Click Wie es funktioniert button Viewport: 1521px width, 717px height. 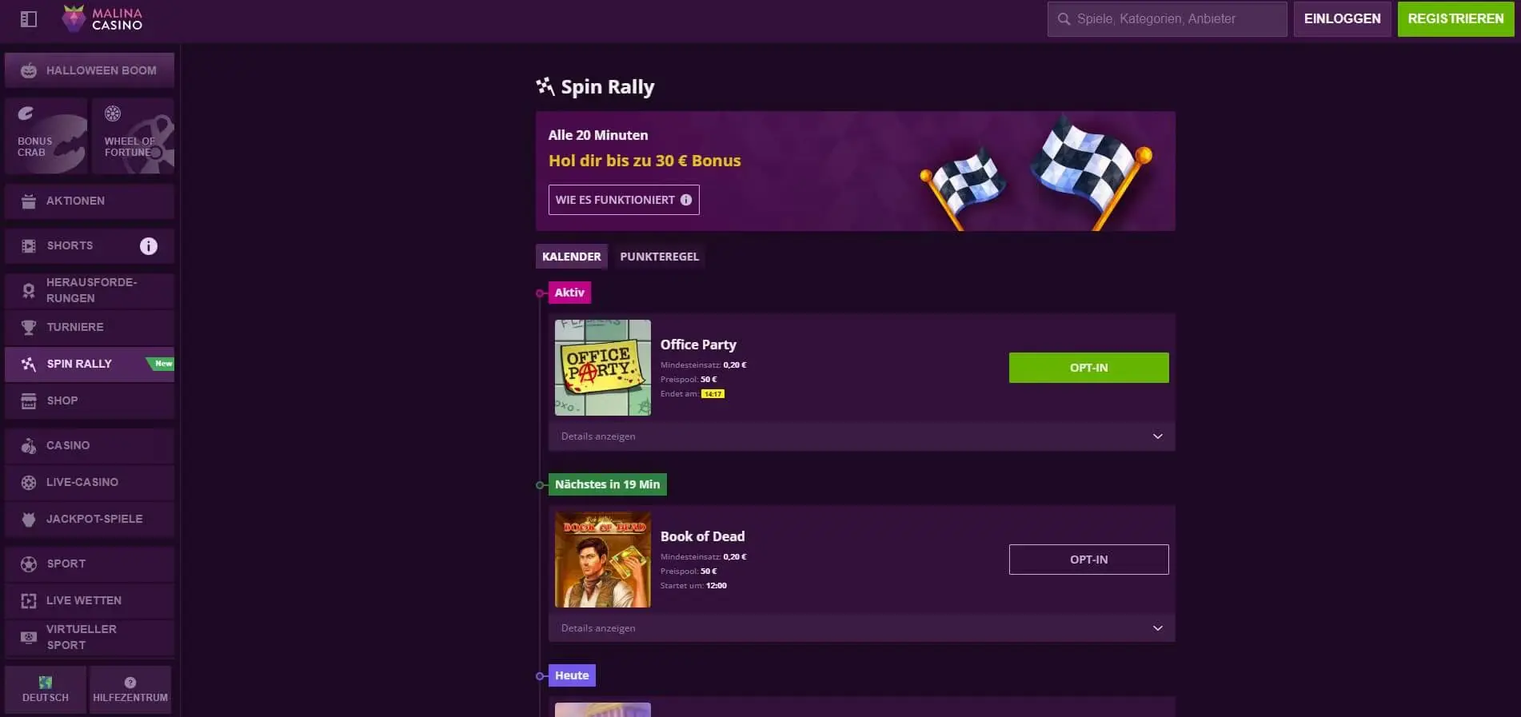pyautogui.click(x=623, y=200)
